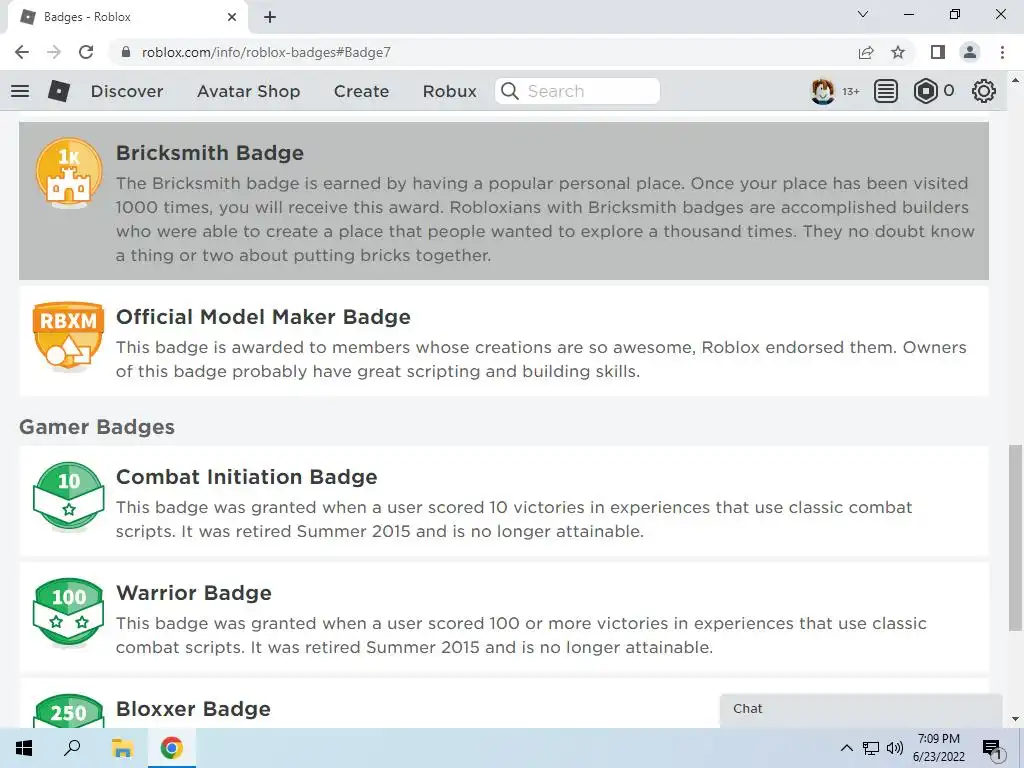Open the taskbar clock and date
The width and height of the screenshot is (1024, 768).
[x=938, y=748]
